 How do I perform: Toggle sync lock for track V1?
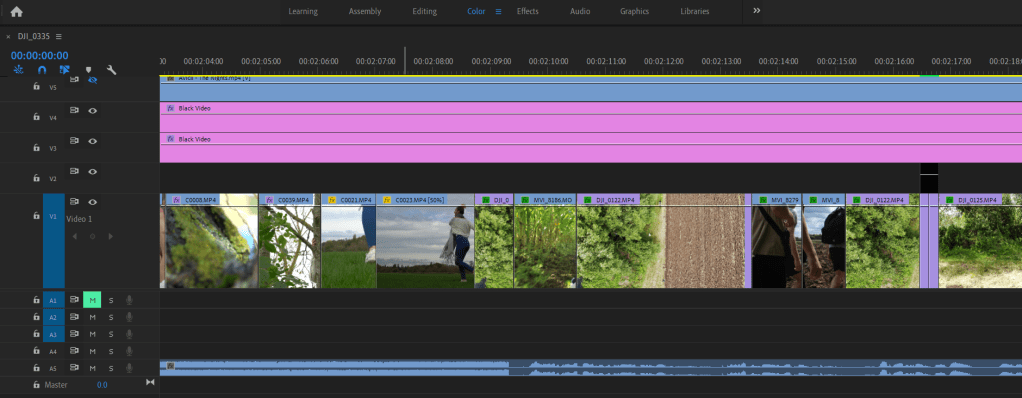point(74,202)
